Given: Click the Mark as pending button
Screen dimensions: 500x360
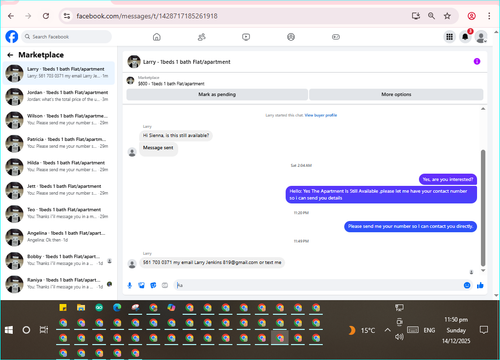Looking at the screenshot, I should (x=217, y=94).
